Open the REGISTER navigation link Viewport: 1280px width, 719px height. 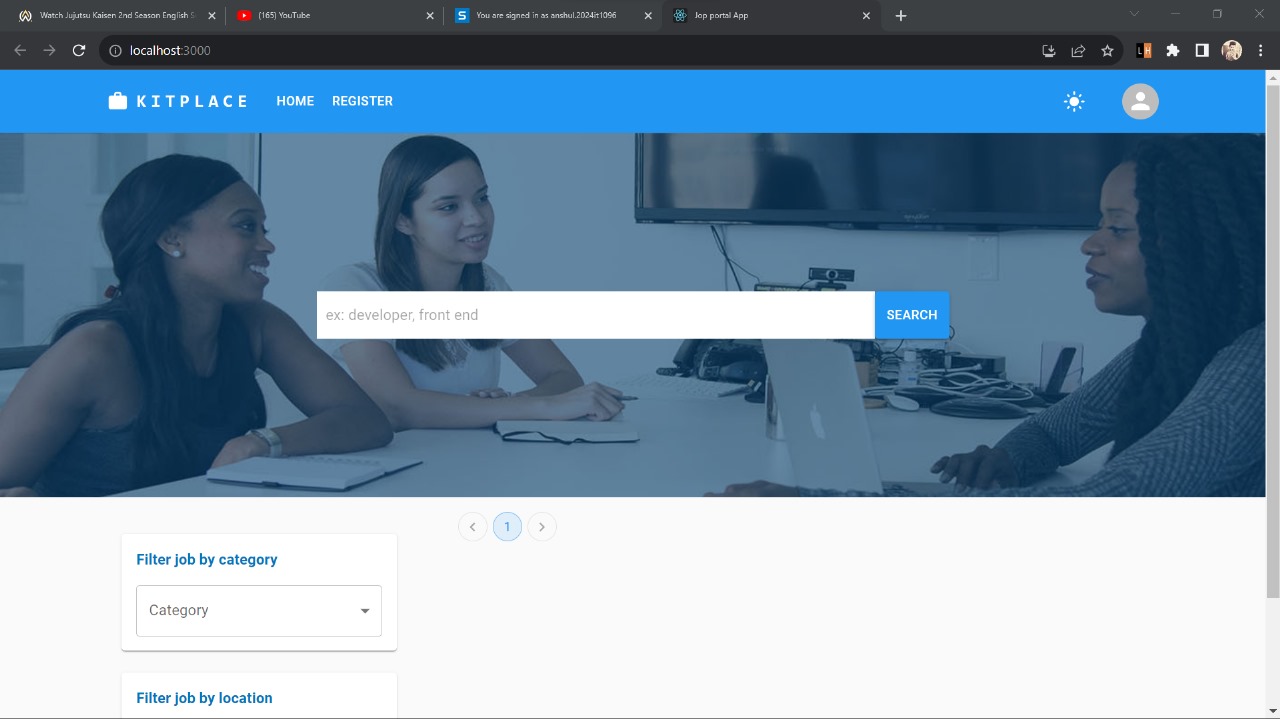click(362, 101)
